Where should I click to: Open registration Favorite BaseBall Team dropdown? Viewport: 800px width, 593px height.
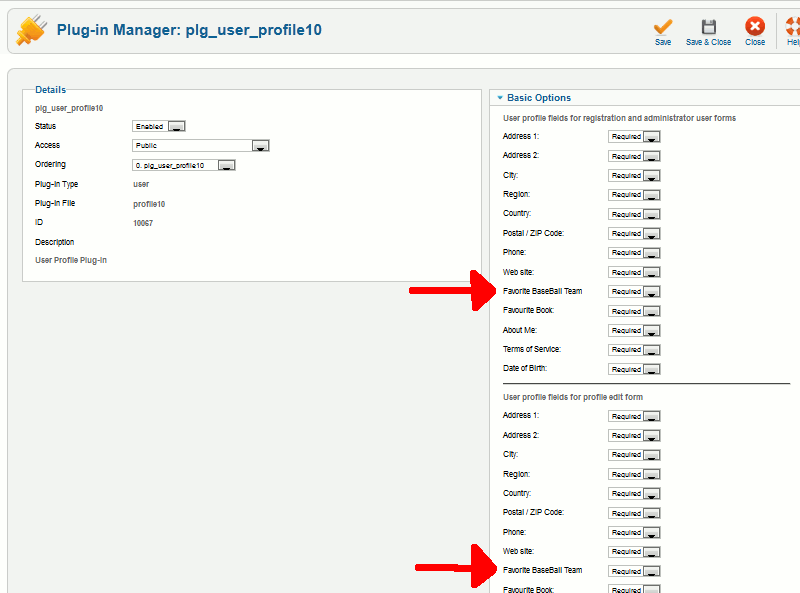coord(634,291)
